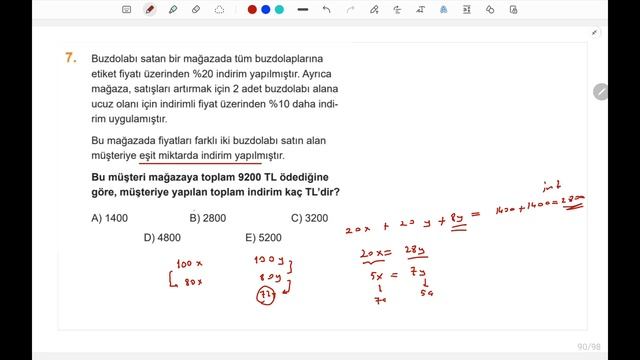Click answer choice C) 3200
This screenshot has width=640, height=360.
tap(309, 218)
